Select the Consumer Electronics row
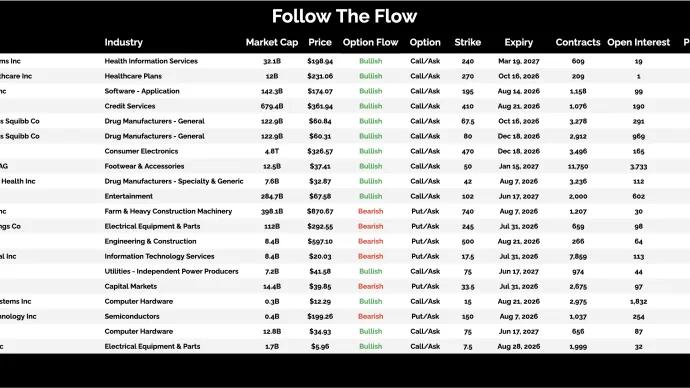The width and height of the screenshot is (690, 388). point(345,151)
